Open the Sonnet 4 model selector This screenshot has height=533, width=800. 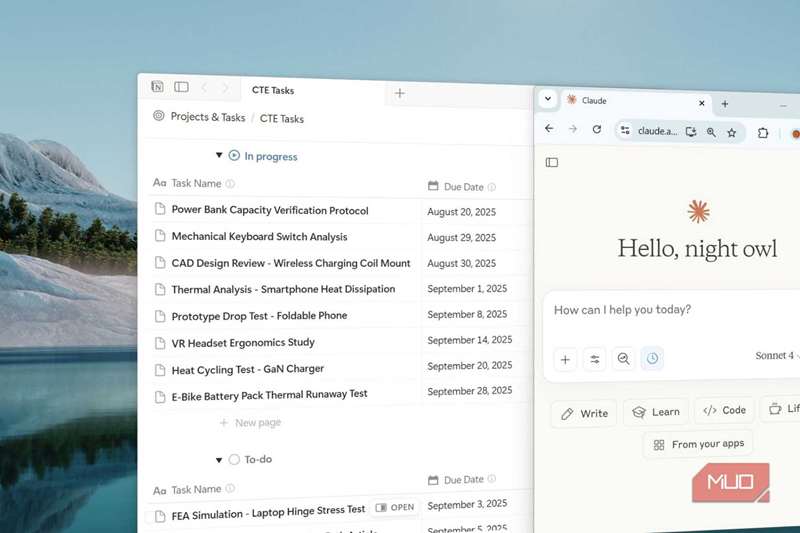776,356
